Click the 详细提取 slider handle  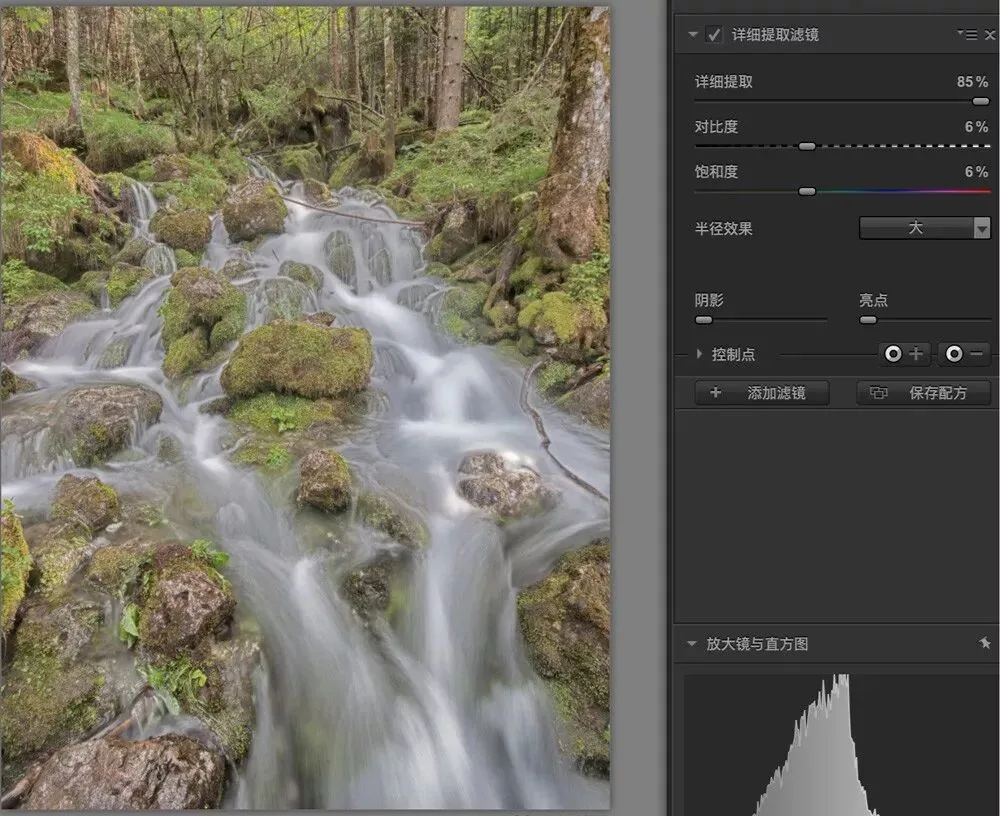pyautogui.click(x=980, y=101)
